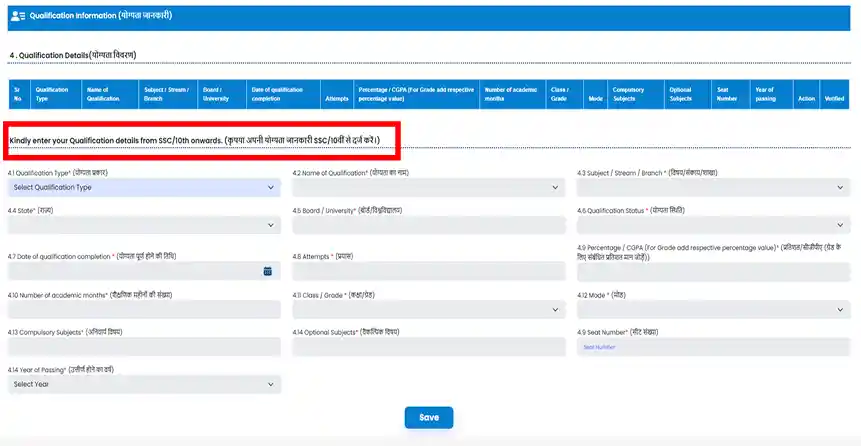Click the Date of qualification completion field
Screen dimensions: 861x446
(x=134, y=271)
